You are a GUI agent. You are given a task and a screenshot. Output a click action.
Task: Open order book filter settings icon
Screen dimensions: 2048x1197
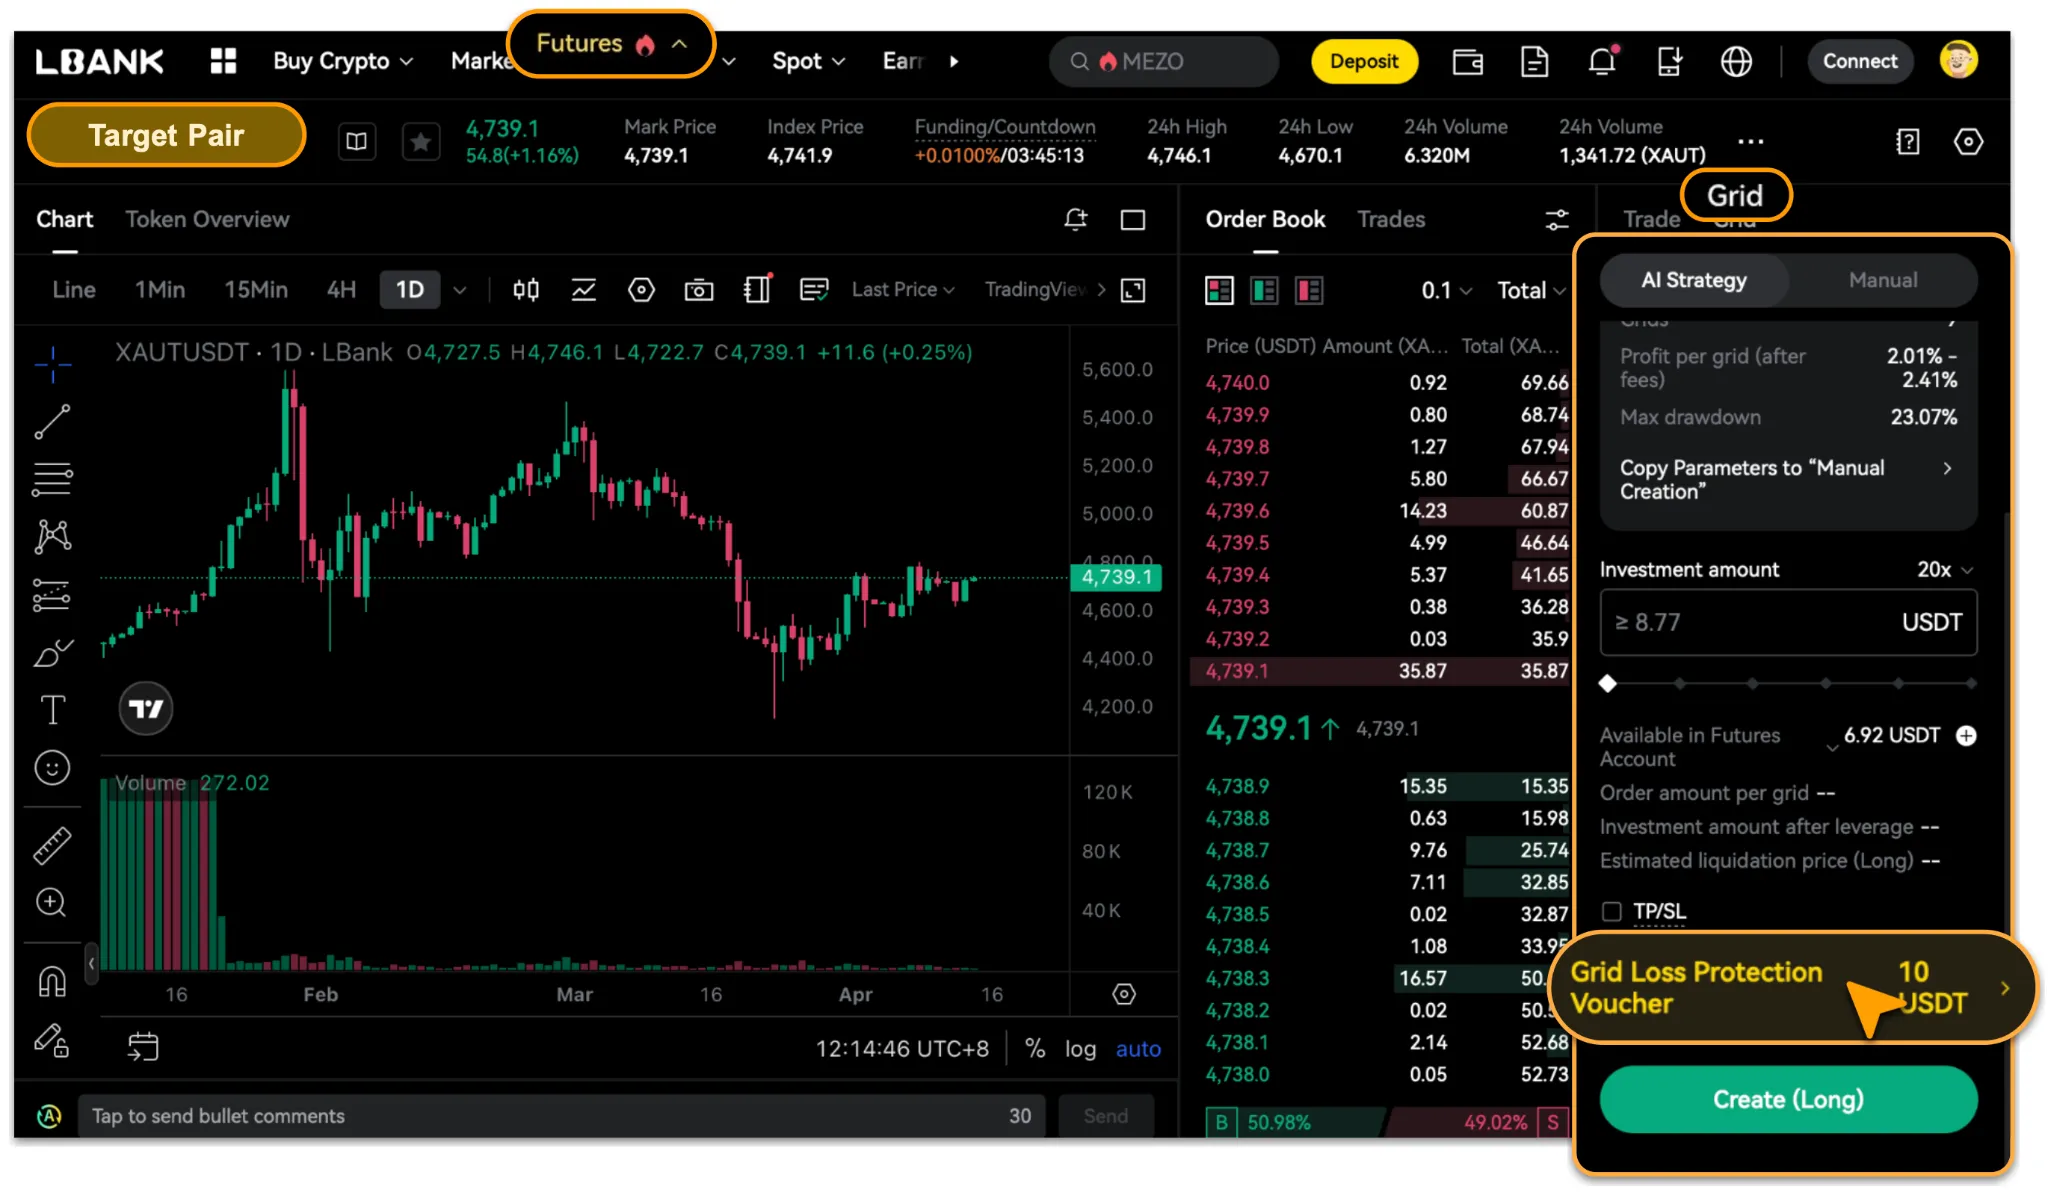coord(1556,219)
